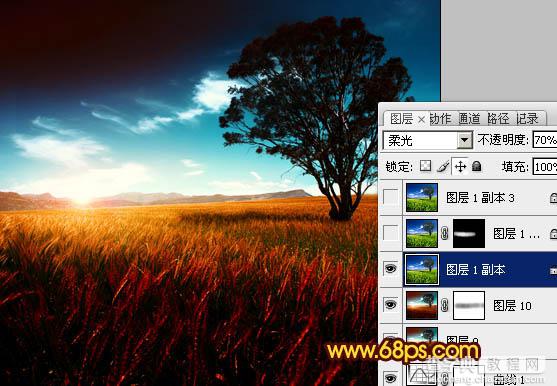Select the black layer mask of 图层 1 …

click(469, 233)
